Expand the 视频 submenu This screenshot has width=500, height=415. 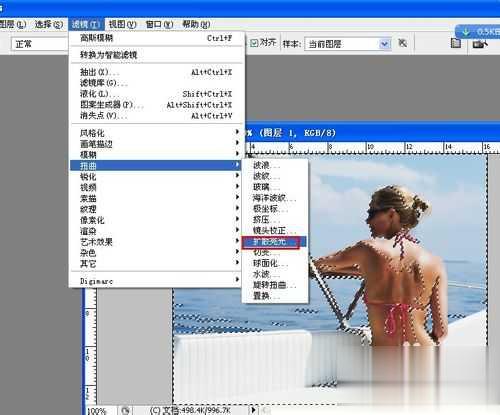click(155, 187)
